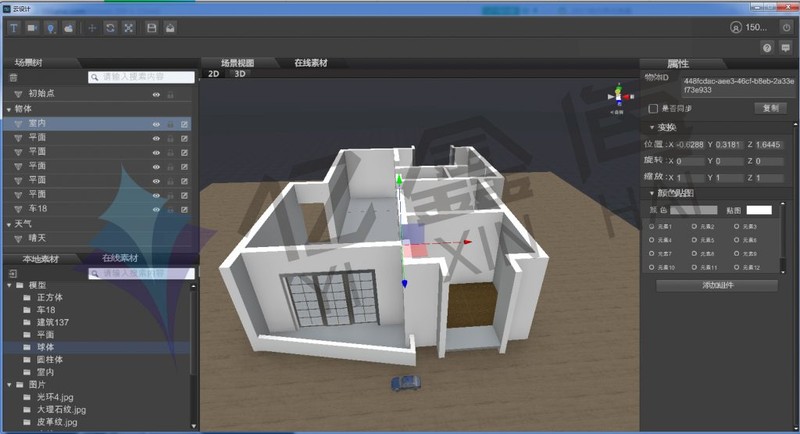Click the save (floppy disk) icon

[152, 28]
